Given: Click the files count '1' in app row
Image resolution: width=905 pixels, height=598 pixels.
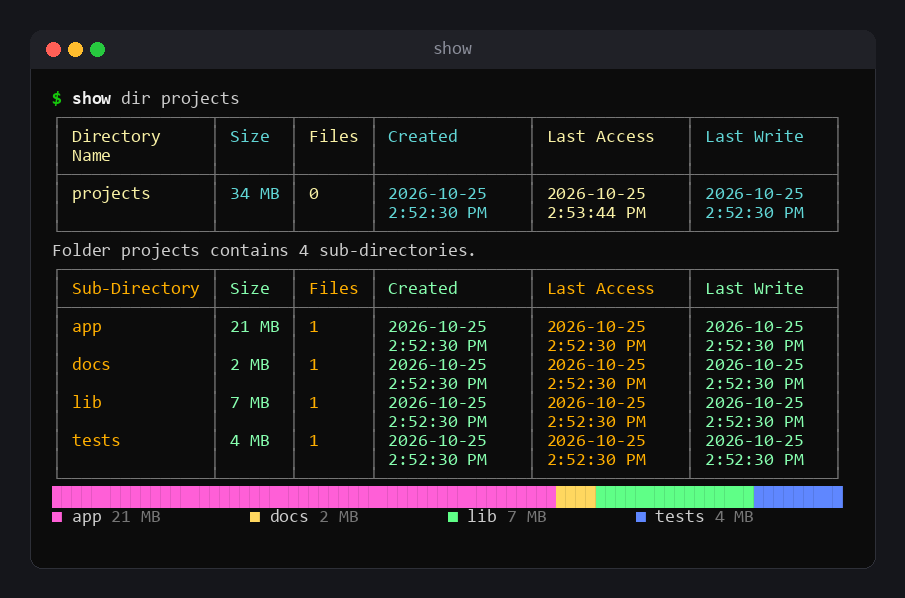Looking at the screenshot, I should coord(313,327).
